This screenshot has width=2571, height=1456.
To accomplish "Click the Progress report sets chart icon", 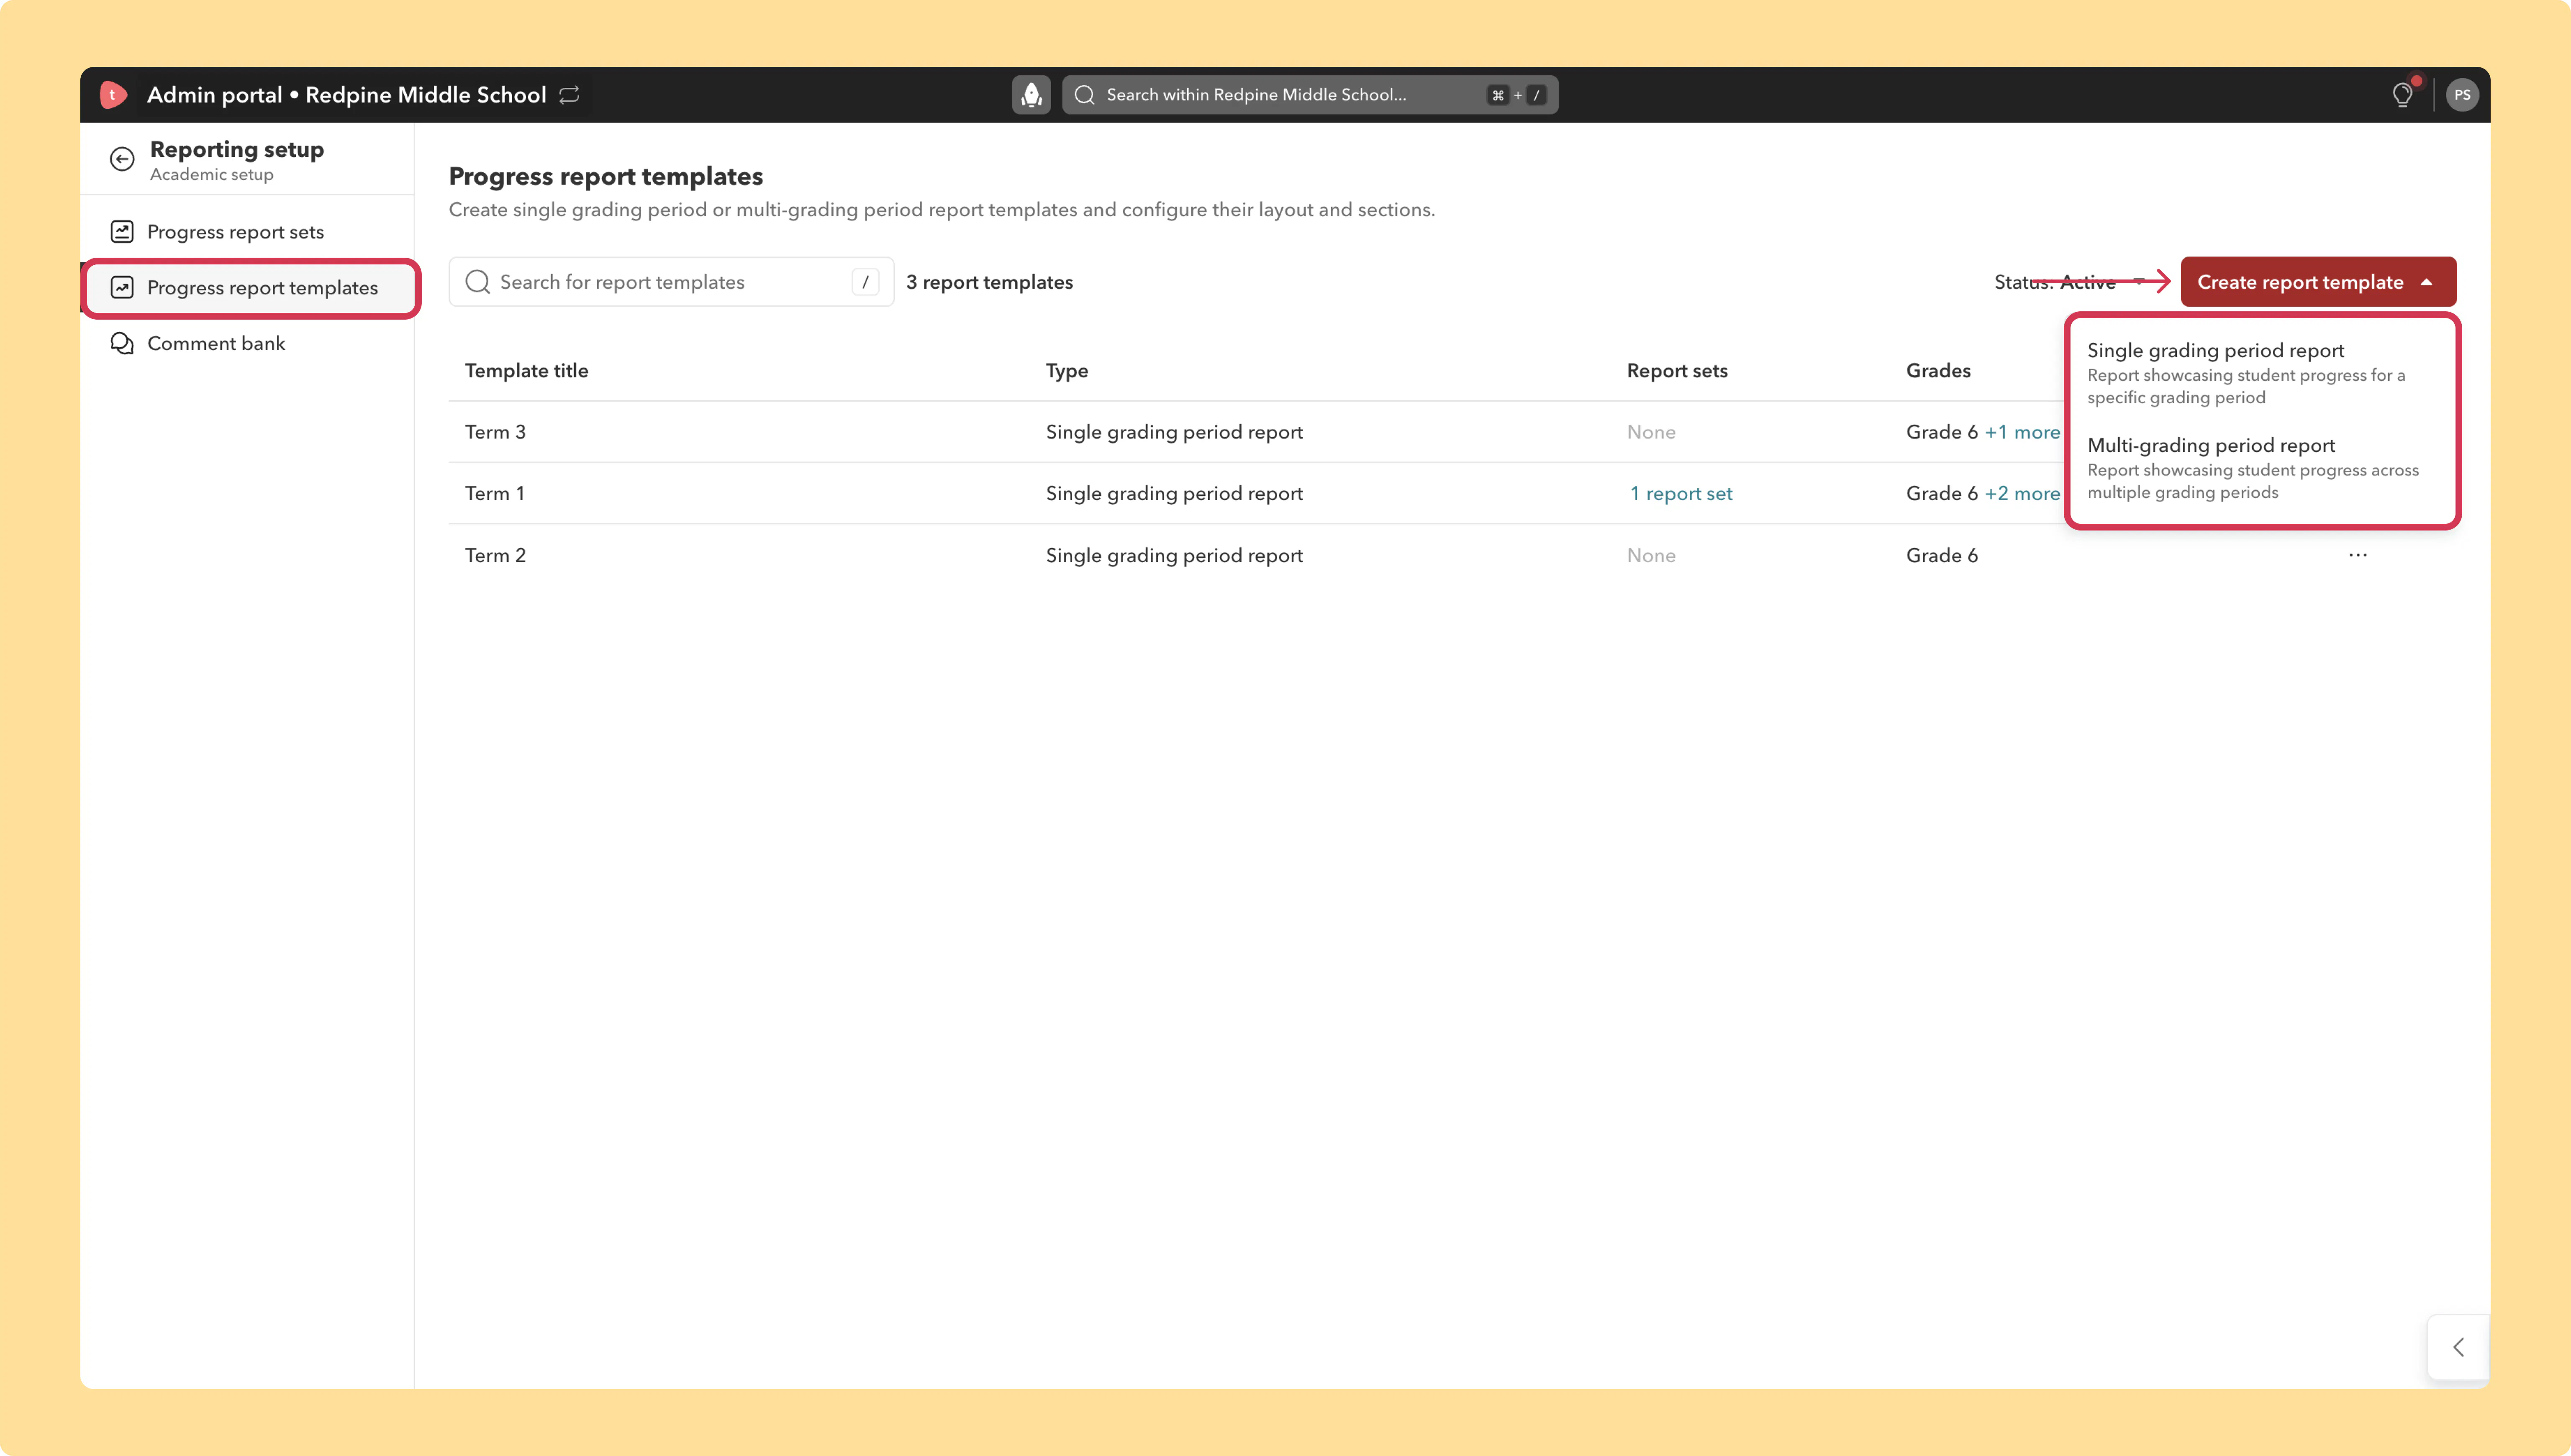I will tap(122, 232).
